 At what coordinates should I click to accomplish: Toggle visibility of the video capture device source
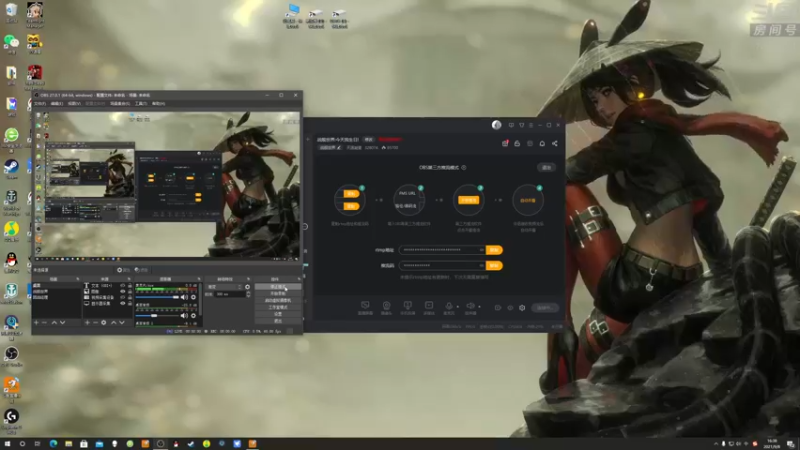pyautogui.click(x=122, y=297)
